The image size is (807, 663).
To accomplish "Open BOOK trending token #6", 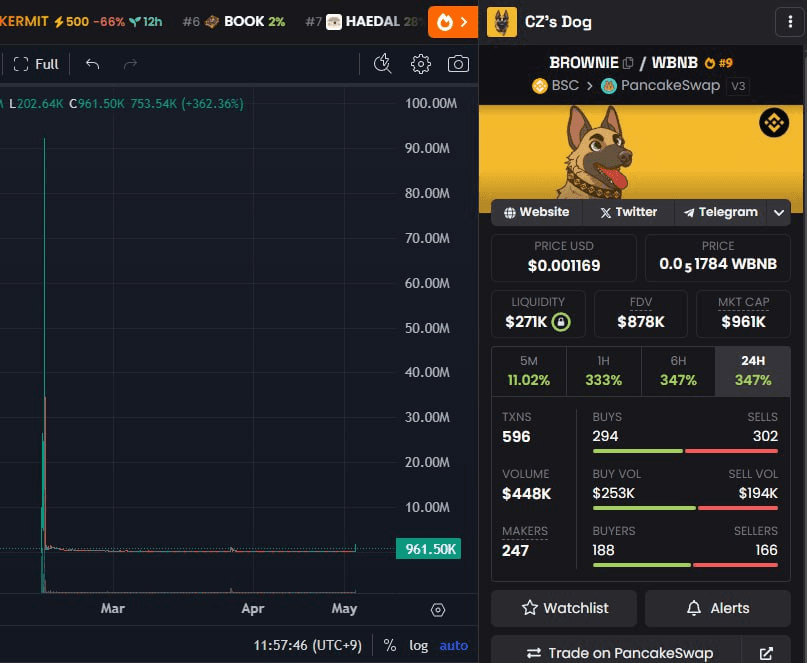I will pos(234,22).
